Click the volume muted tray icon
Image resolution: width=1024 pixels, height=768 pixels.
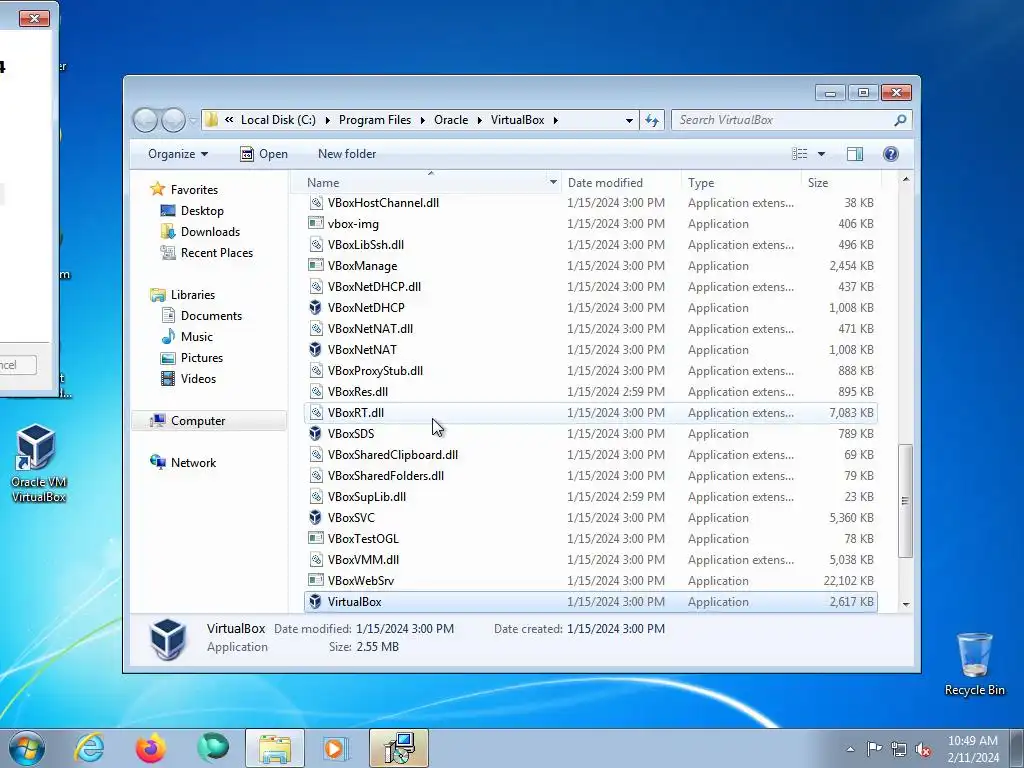pos(923,749)
